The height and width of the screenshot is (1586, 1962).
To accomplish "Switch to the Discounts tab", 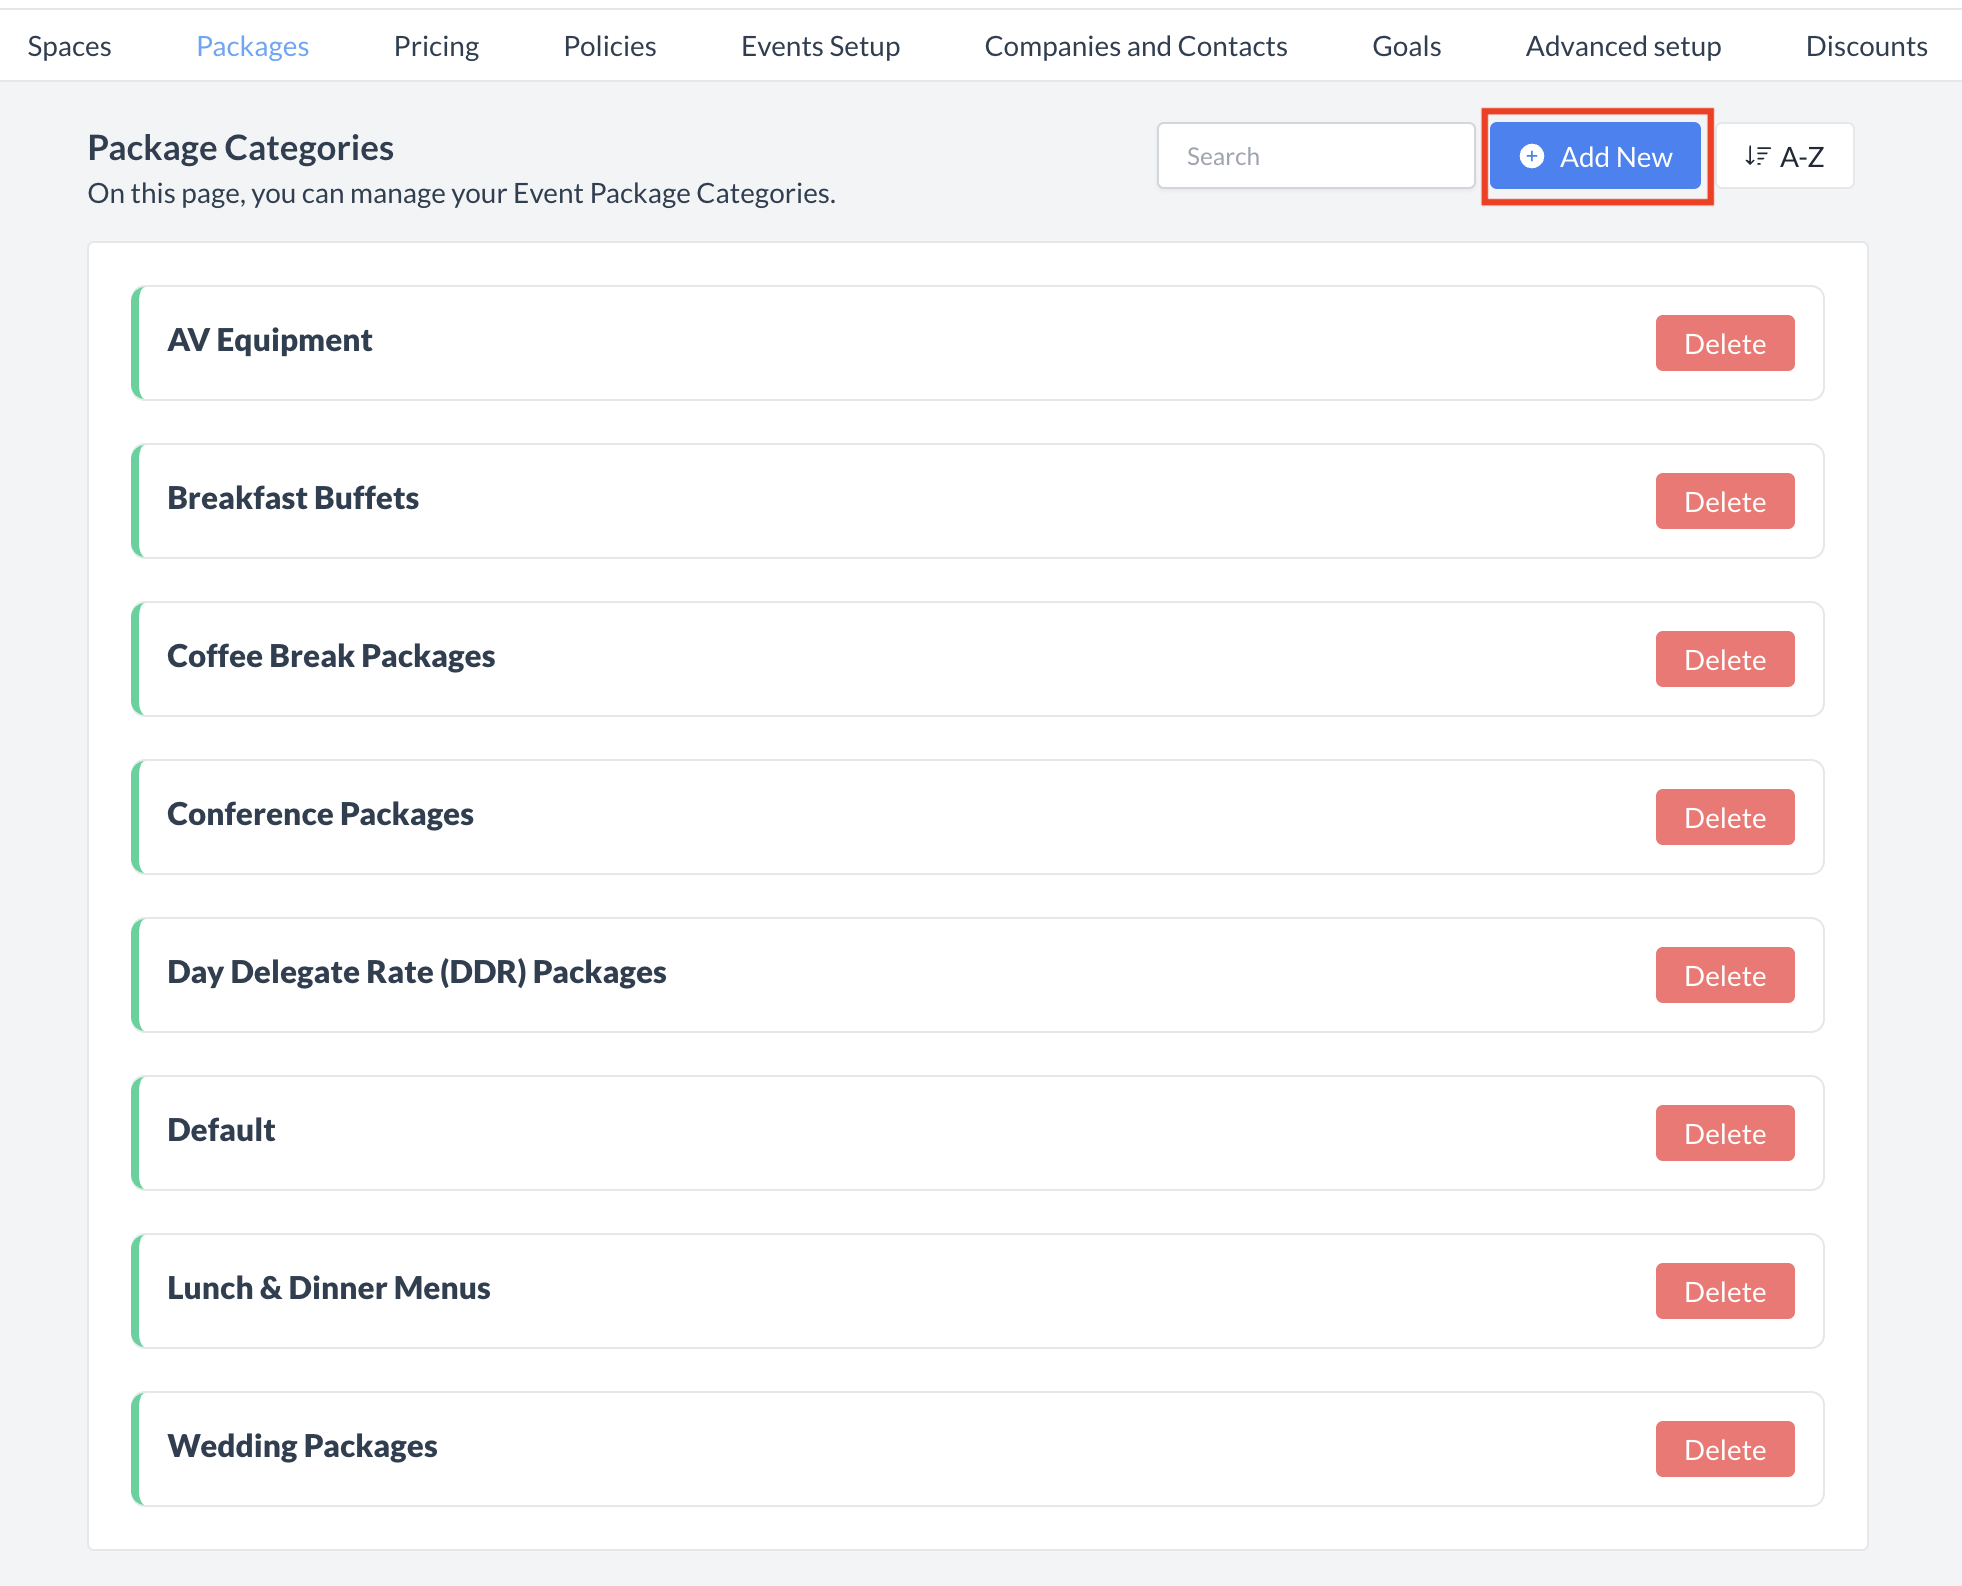I will (1866, 45).
